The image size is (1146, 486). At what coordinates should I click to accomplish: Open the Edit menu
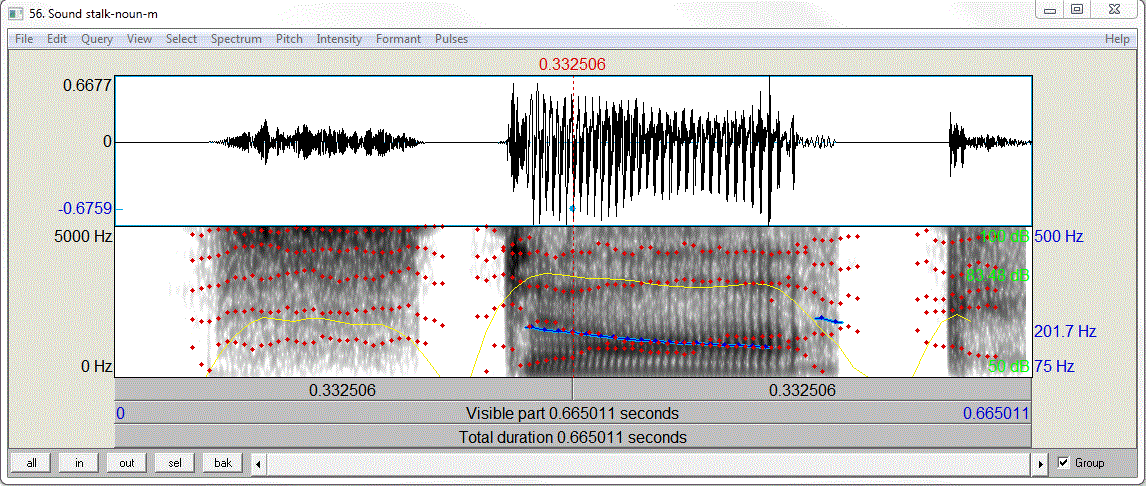(x=57, y=39)
